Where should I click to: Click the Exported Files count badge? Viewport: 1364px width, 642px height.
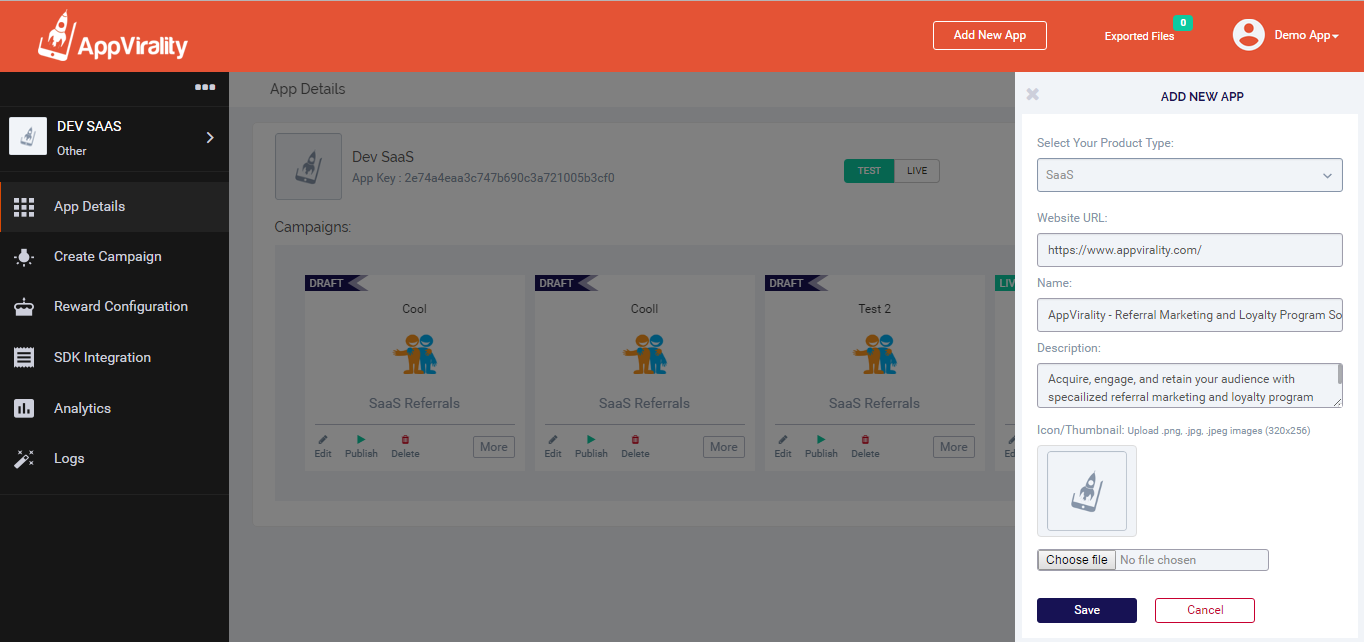1183,22
